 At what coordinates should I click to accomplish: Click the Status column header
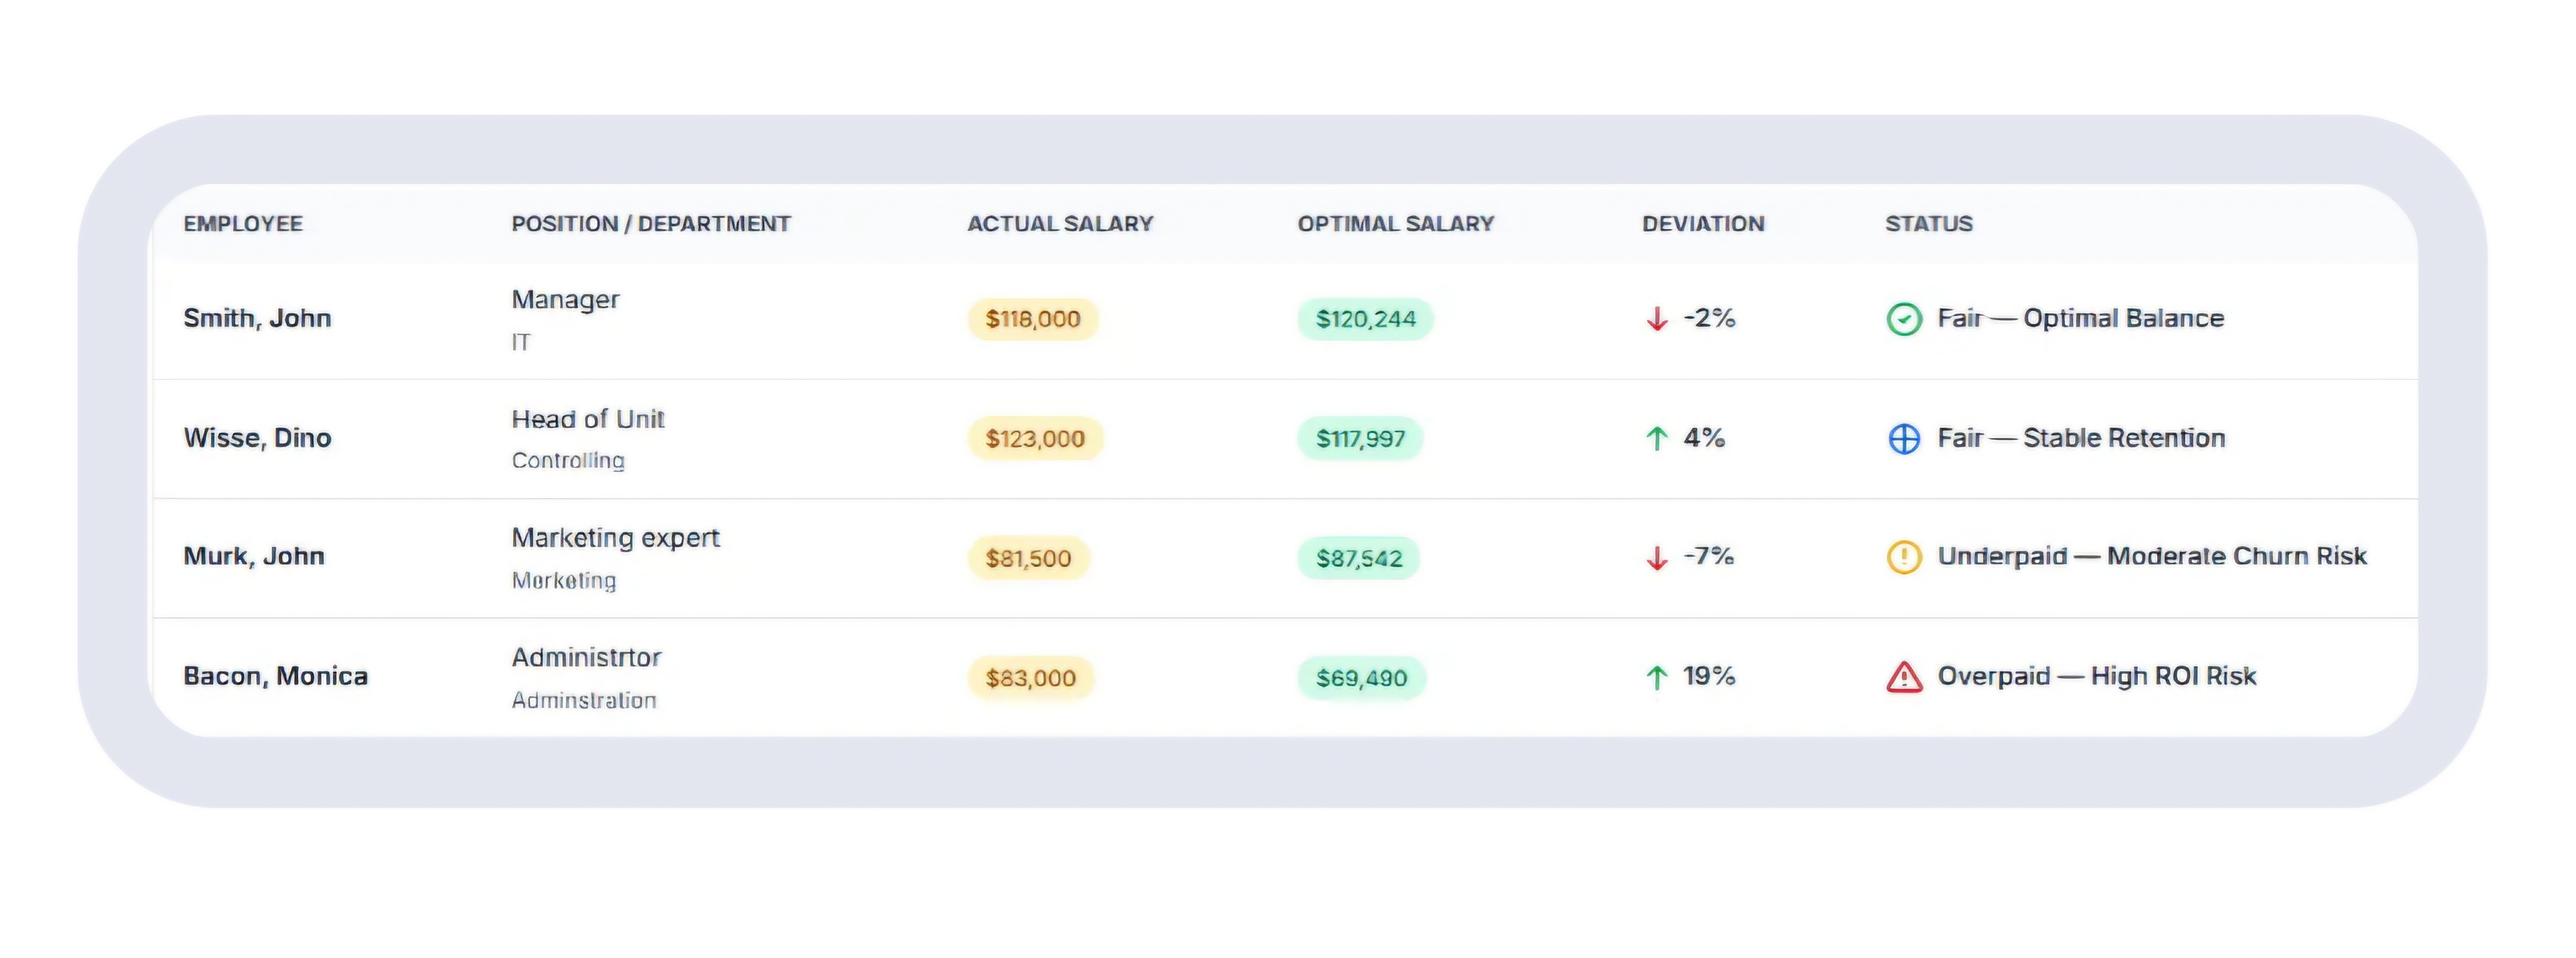coord(1928,224)
